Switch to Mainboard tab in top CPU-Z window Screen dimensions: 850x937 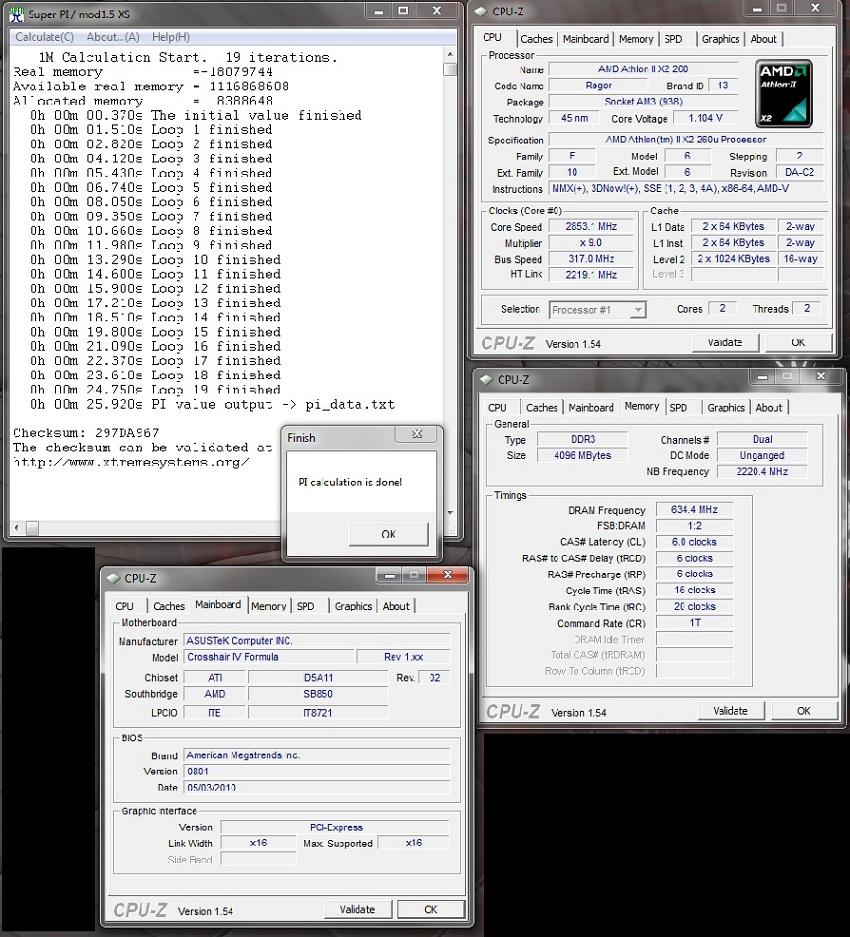586,39
